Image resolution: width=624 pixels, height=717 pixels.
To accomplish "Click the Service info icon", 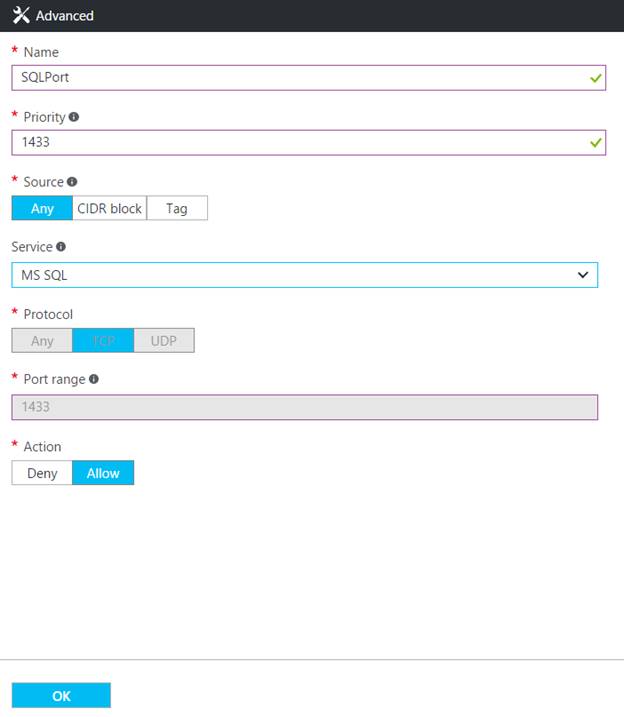I will (61, 246).
